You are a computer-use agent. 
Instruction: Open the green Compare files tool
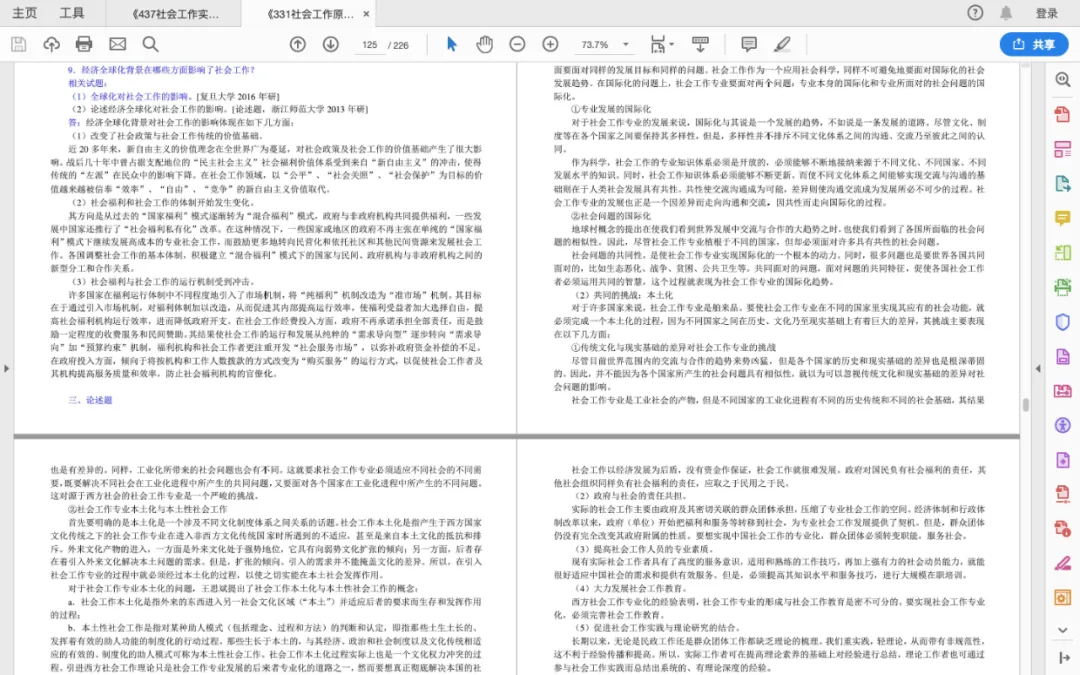(x=1063, y=252)
